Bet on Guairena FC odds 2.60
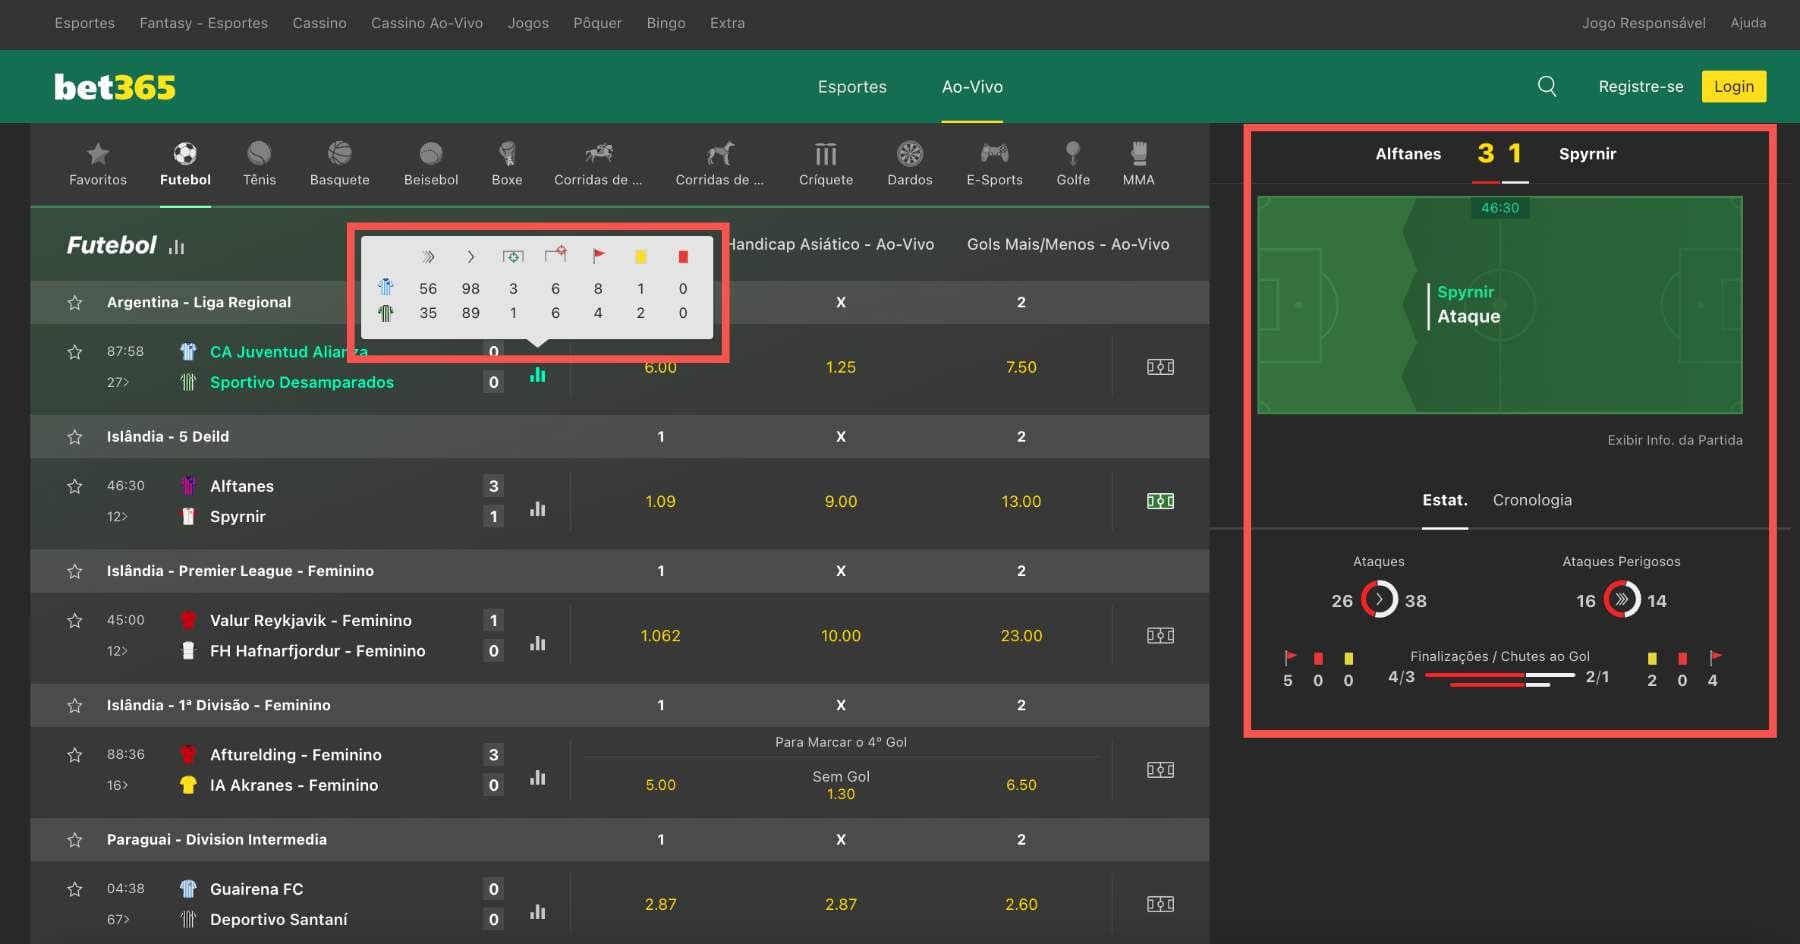The width and height of the screenshot is (1800, 944). (x=1021, y=904)
